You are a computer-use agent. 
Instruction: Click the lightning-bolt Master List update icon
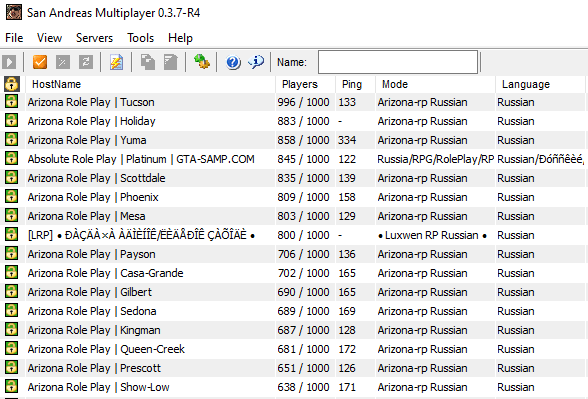click(116, 62)
